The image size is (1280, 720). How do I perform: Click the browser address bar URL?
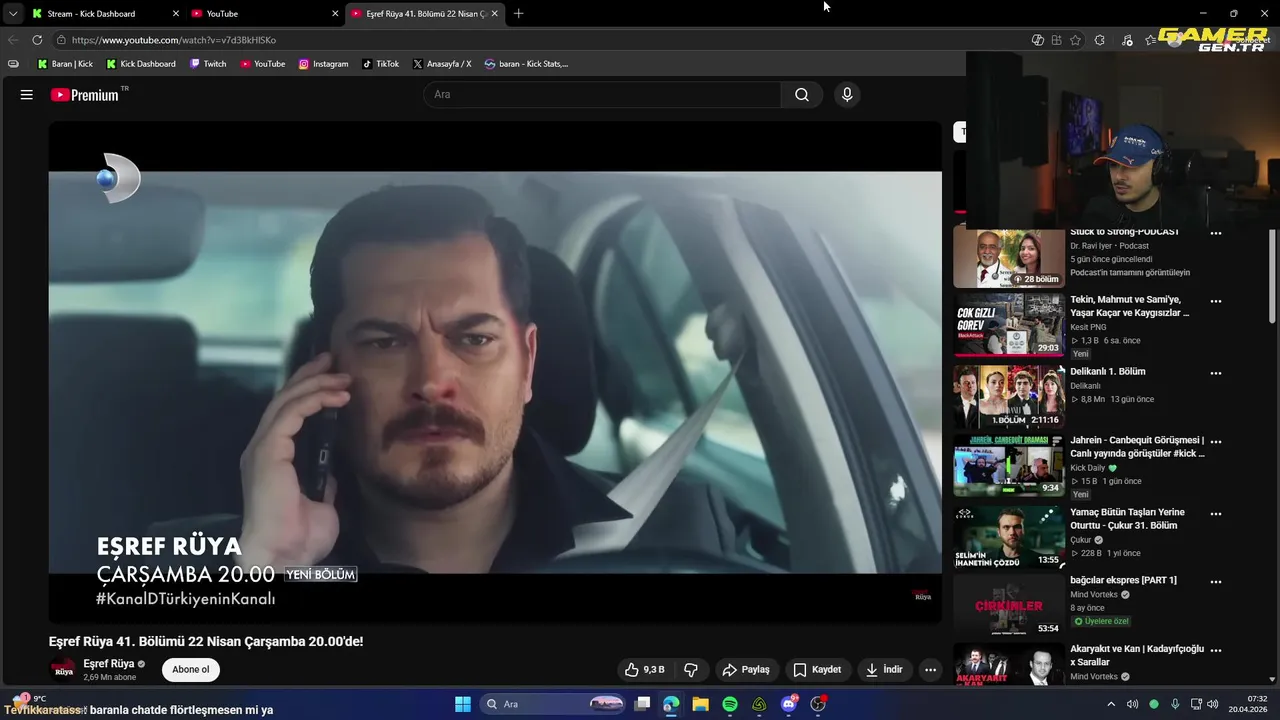[174, 40]
